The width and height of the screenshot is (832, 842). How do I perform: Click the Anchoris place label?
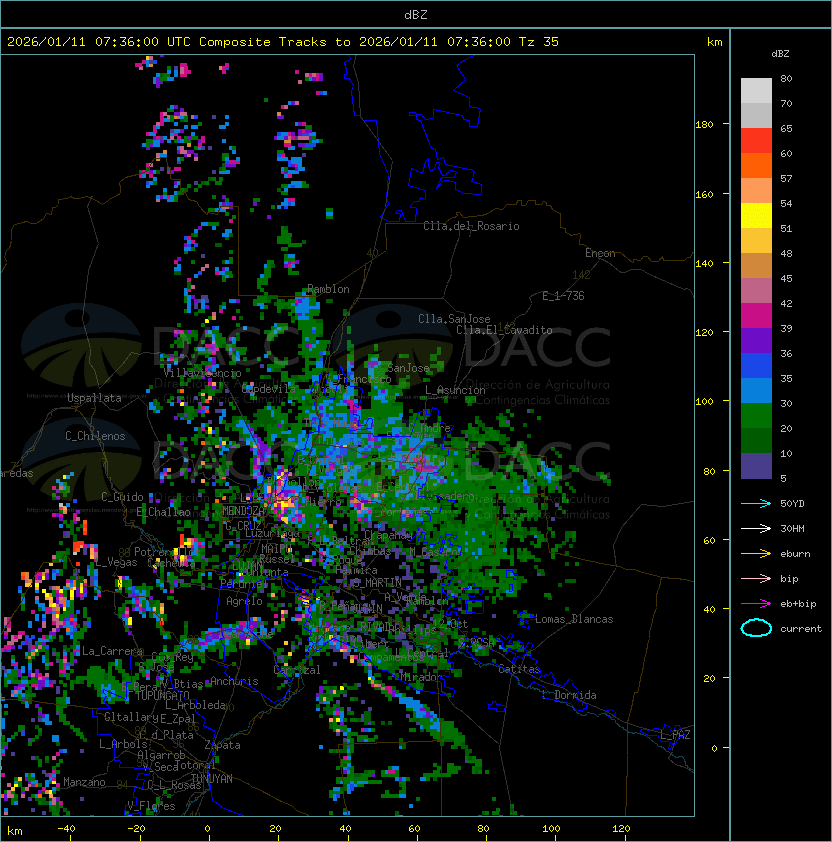[234, 681]
